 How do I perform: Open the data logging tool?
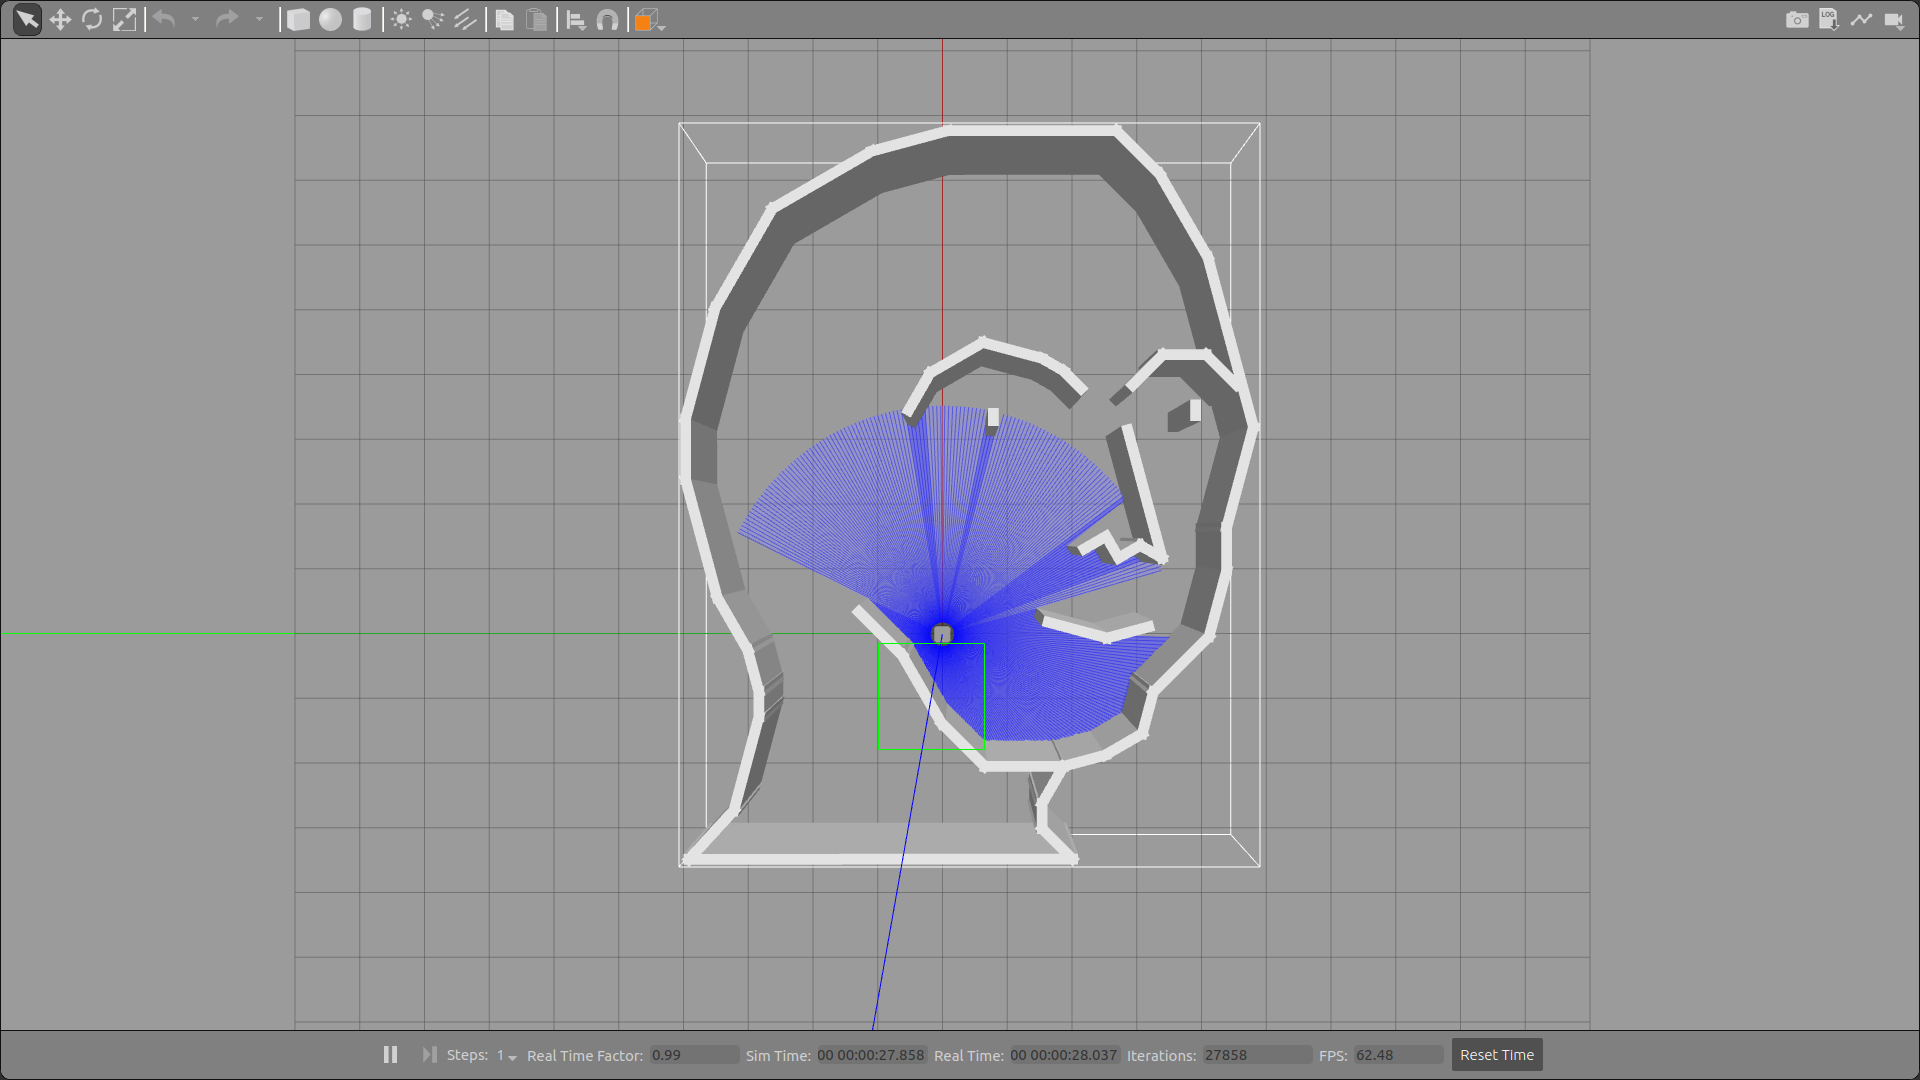click(x=1829, y=20)
